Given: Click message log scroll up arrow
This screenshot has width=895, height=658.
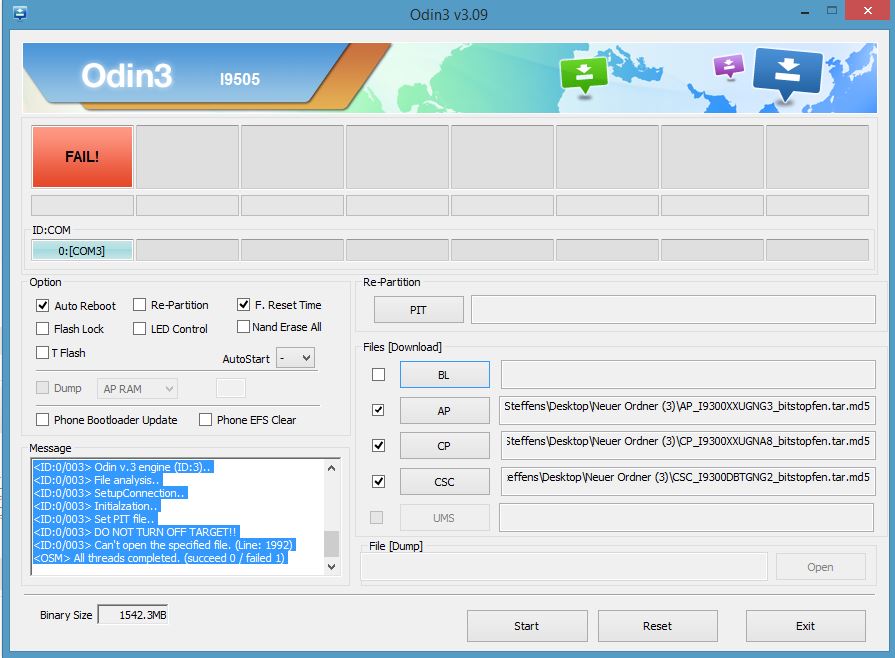Looking at the screenshot, I should (332, 468).
